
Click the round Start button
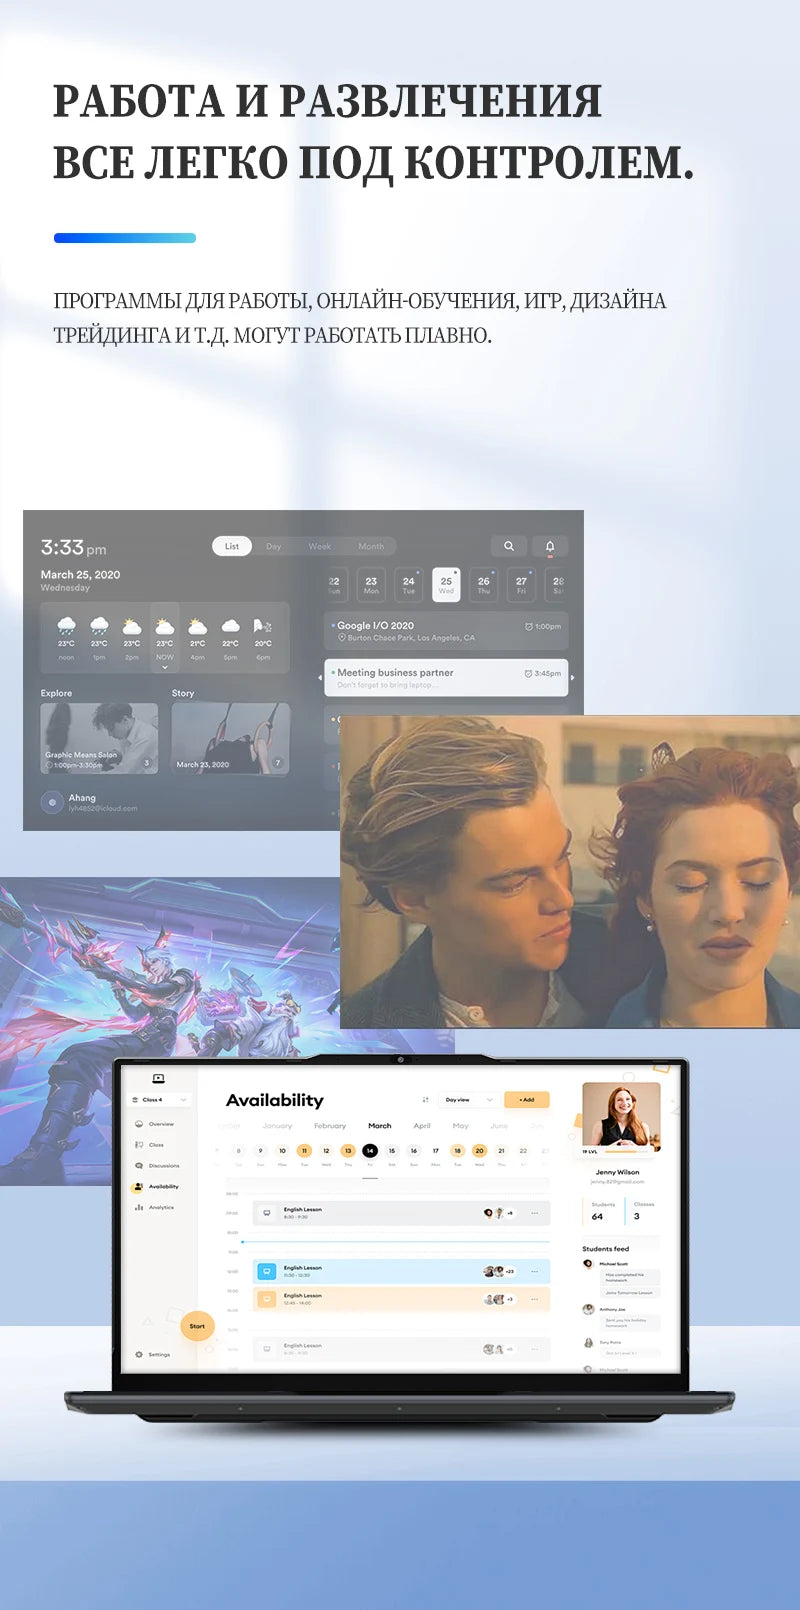click(197, 1326)
